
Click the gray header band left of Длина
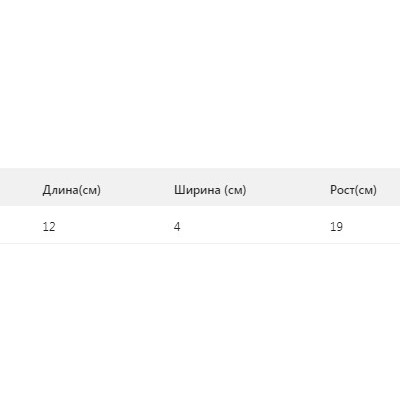[20, 187]
